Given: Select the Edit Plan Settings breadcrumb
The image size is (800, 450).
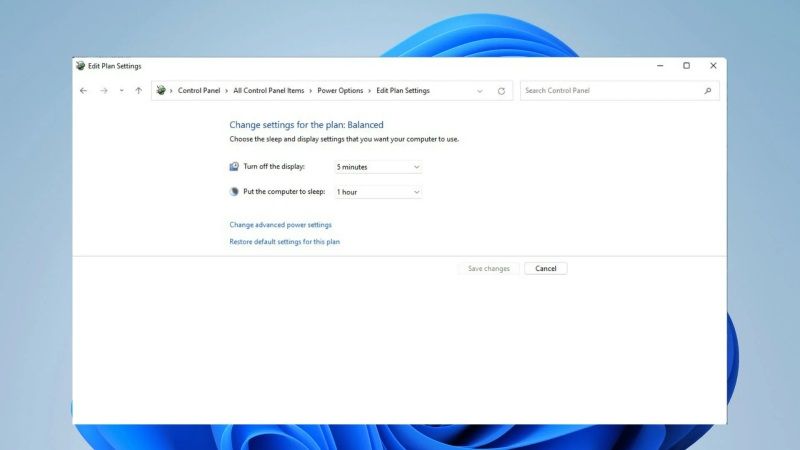Looking at the screenshot, I should click(403, 90).
